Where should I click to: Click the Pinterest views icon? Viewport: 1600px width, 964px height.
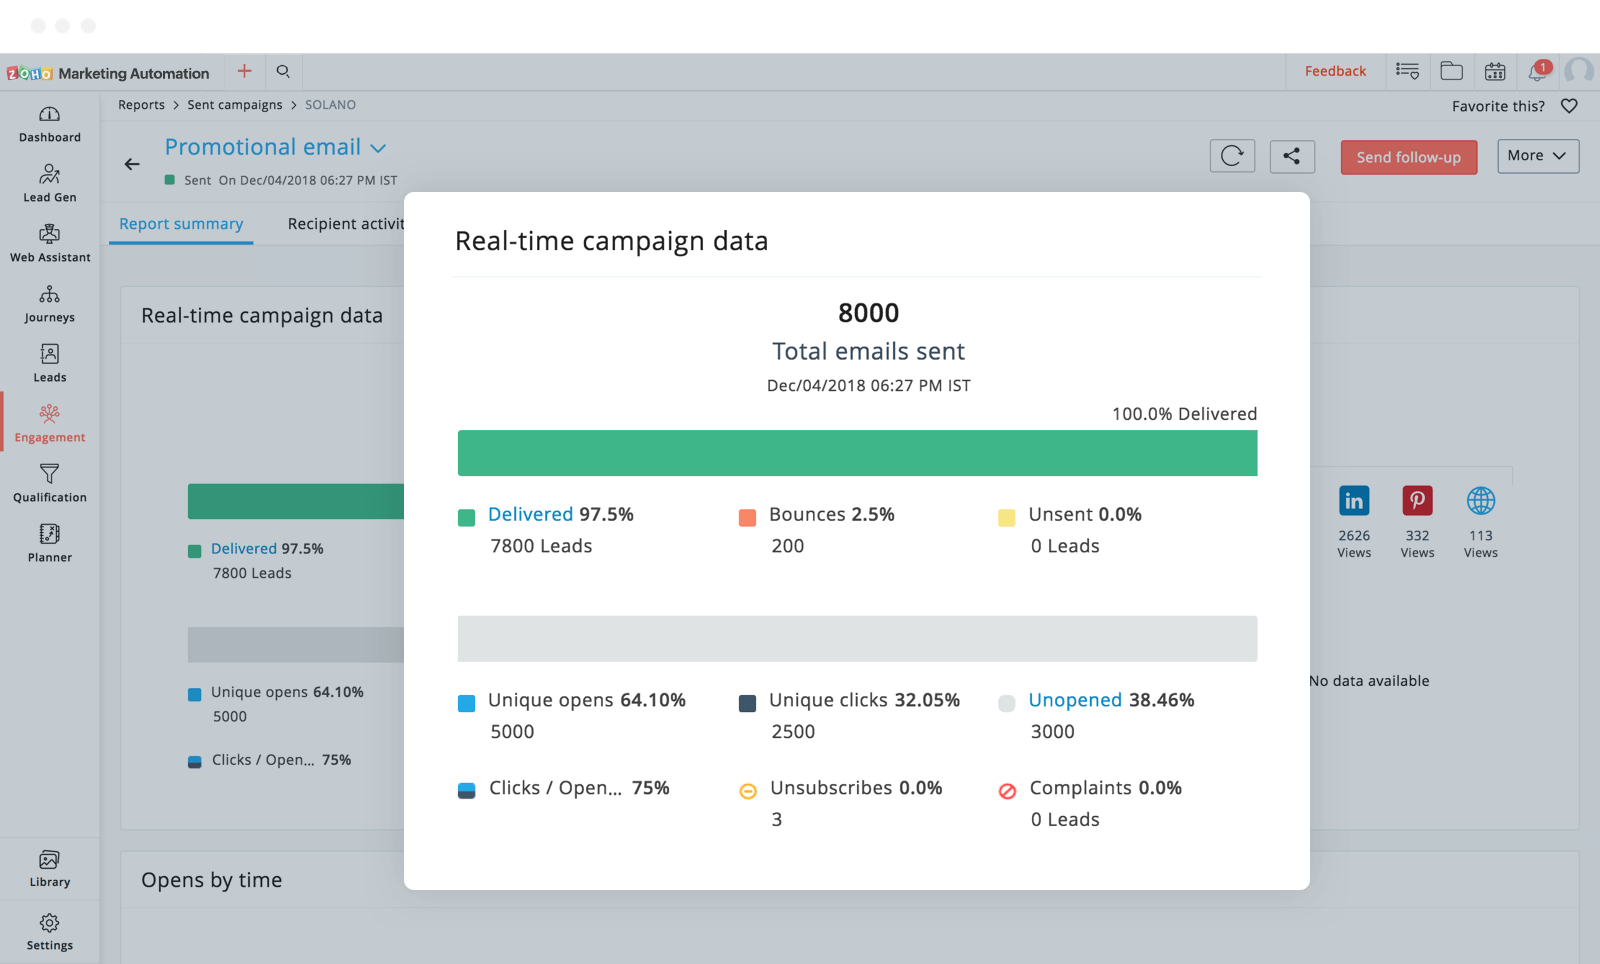(1417, 501)
